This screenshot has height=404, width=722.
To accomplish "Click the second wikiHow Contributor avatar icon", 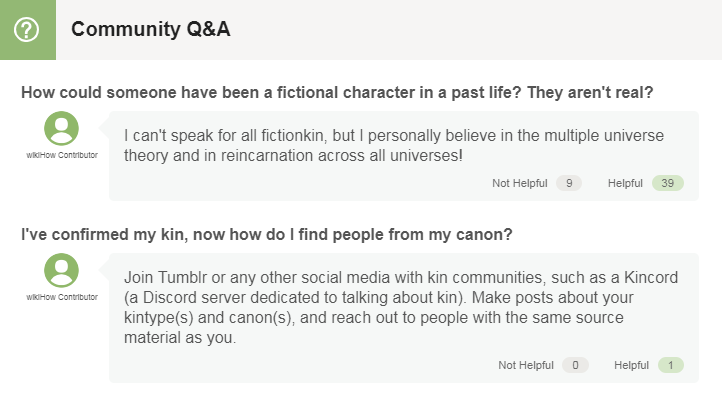I will tap(61, 270).
